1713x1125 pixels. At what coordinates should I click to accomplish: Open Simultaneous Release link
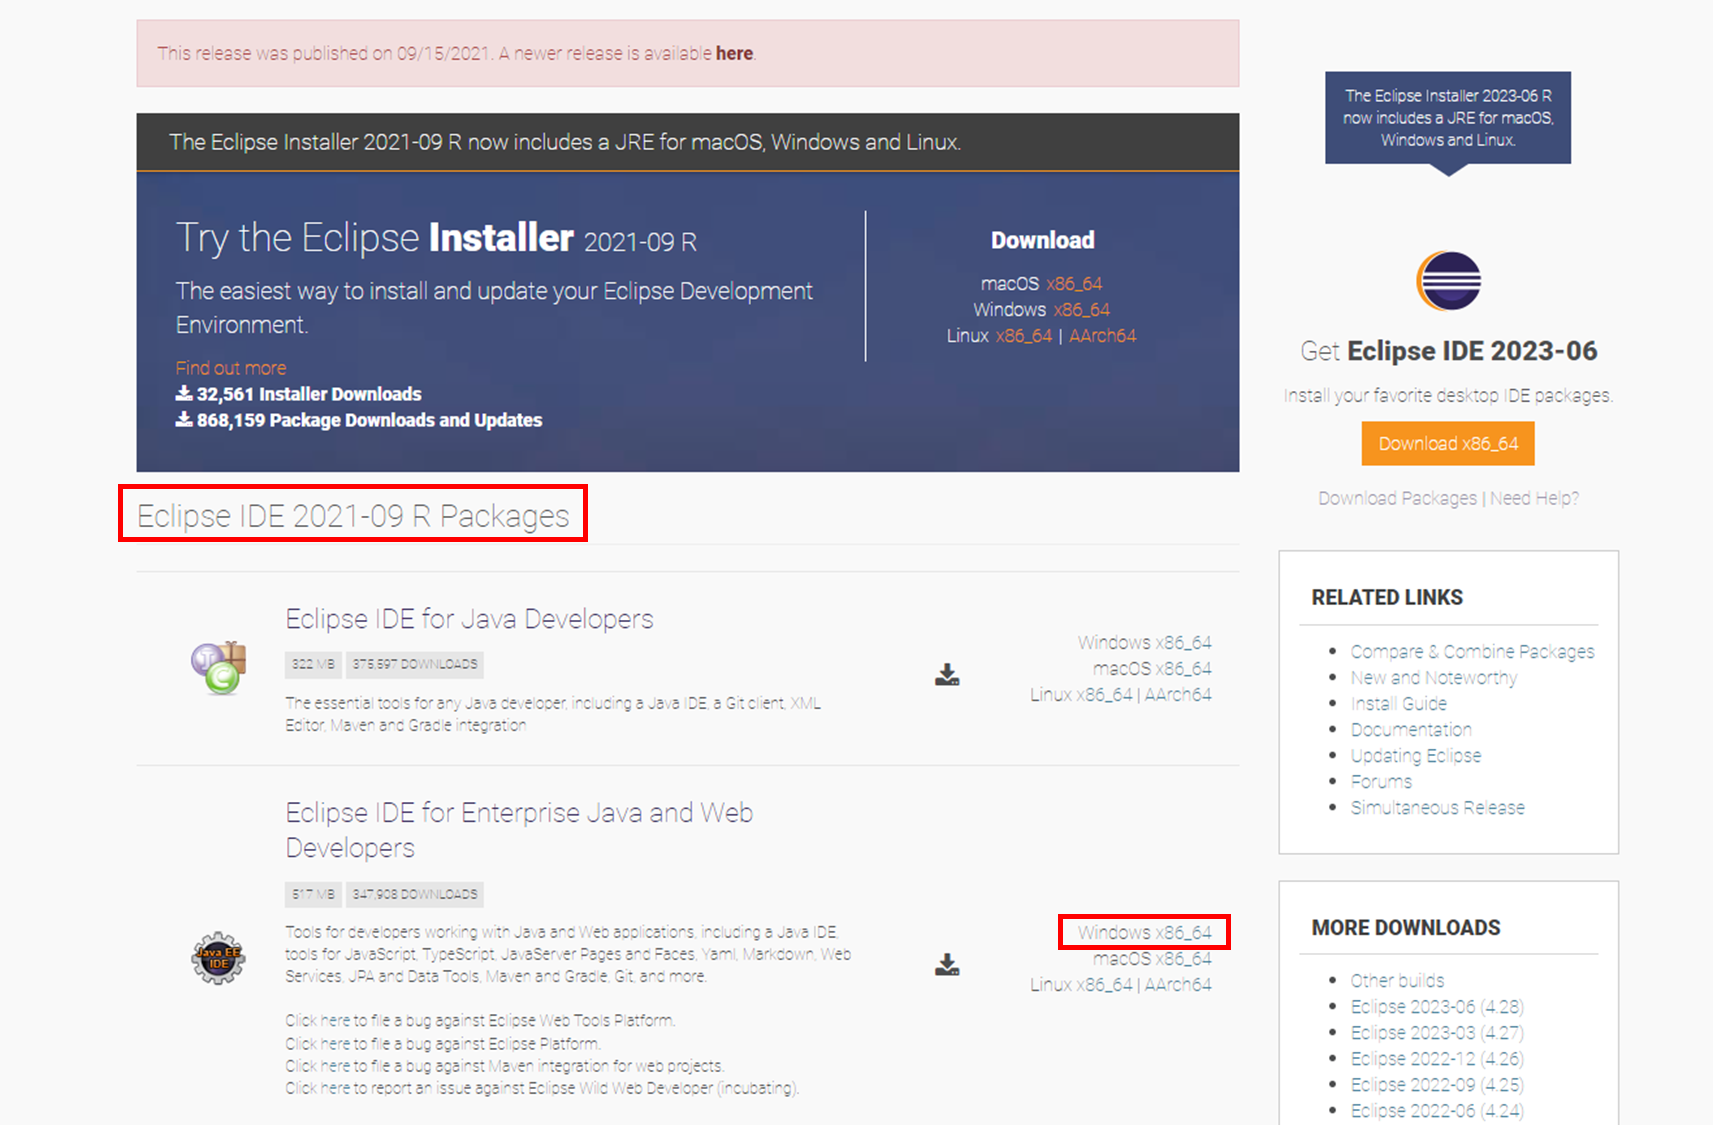pyautogui.click(x=1437, y=807)
